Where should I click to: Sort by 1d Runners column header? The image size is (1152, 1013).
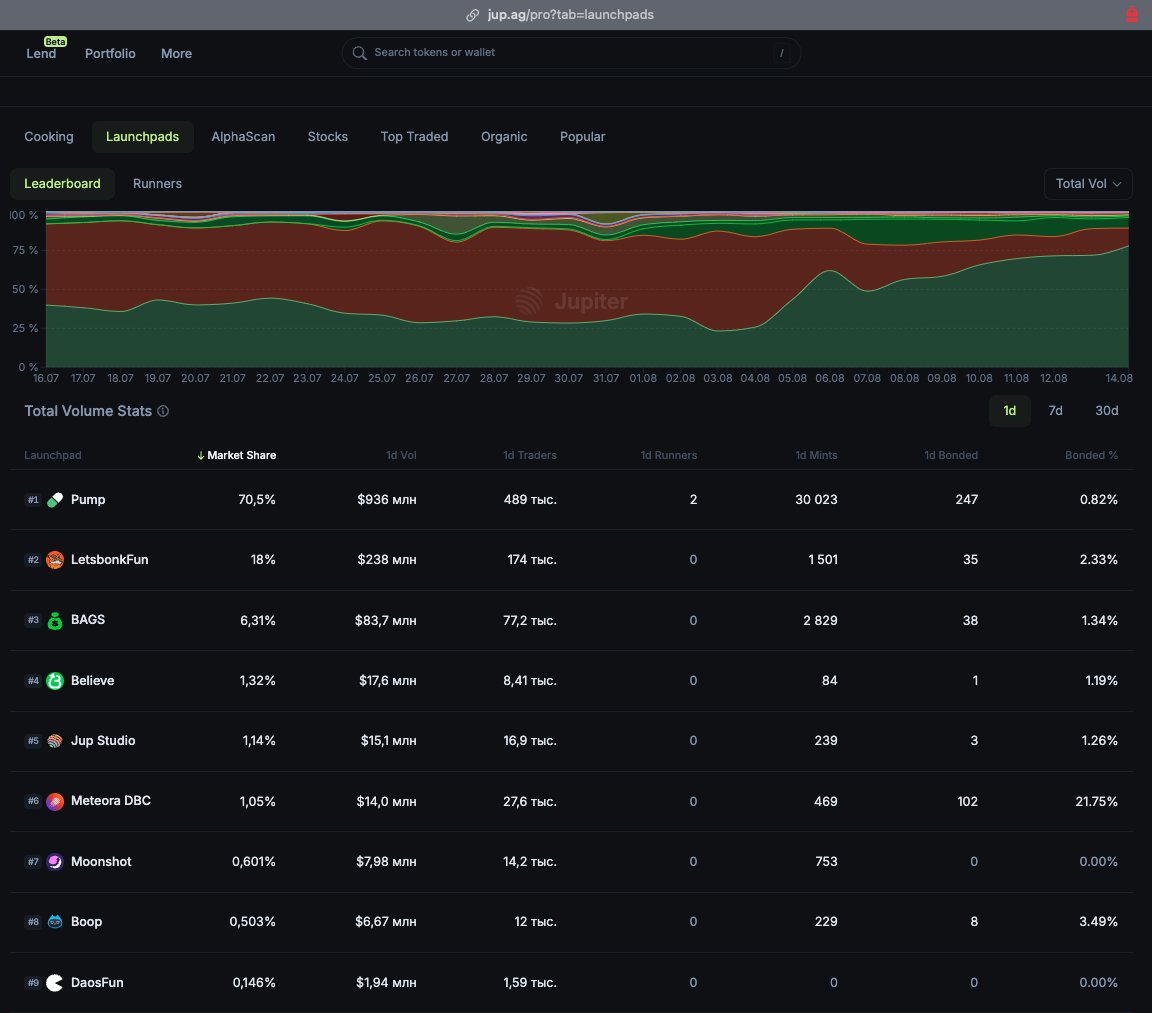[x=669, y=455]
